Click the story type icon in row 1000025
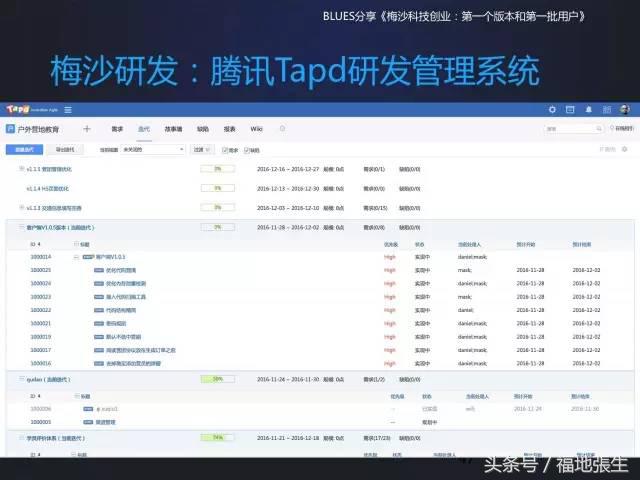Screen dimensions: 640x480 [99, 270]
